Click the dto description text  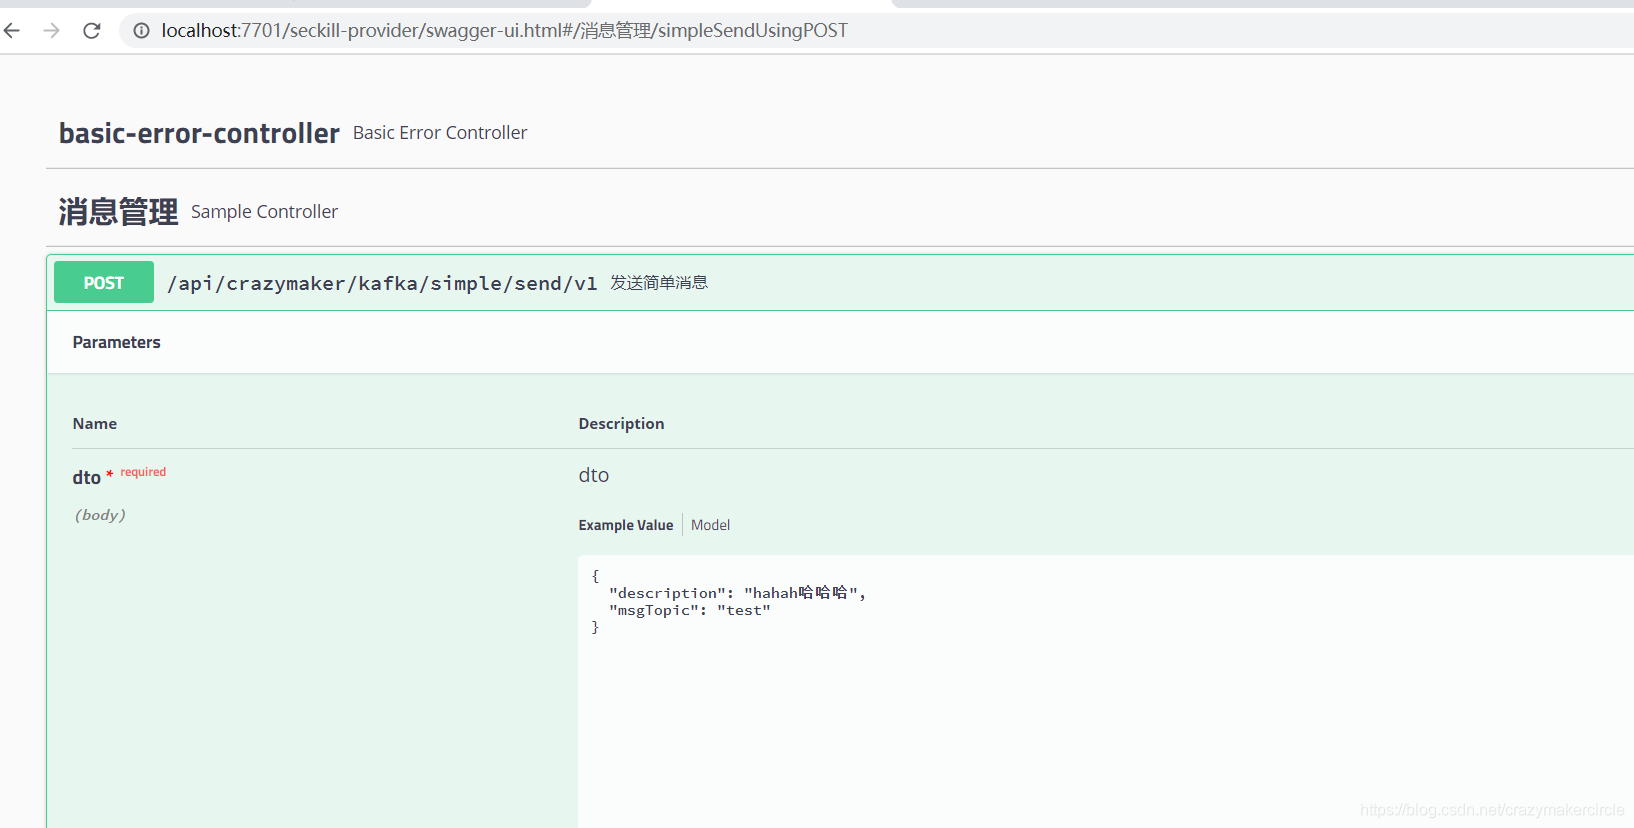point(594,475)
